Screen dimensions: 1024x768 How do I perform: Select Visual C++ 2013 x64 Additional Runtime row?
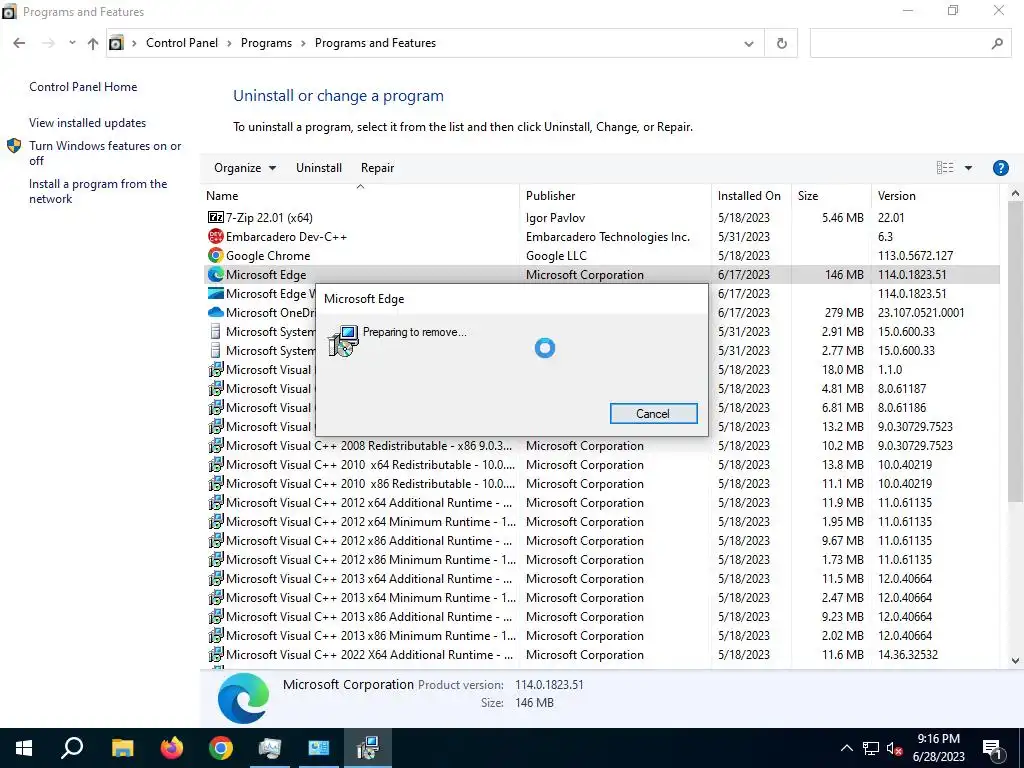pos(601,579)
